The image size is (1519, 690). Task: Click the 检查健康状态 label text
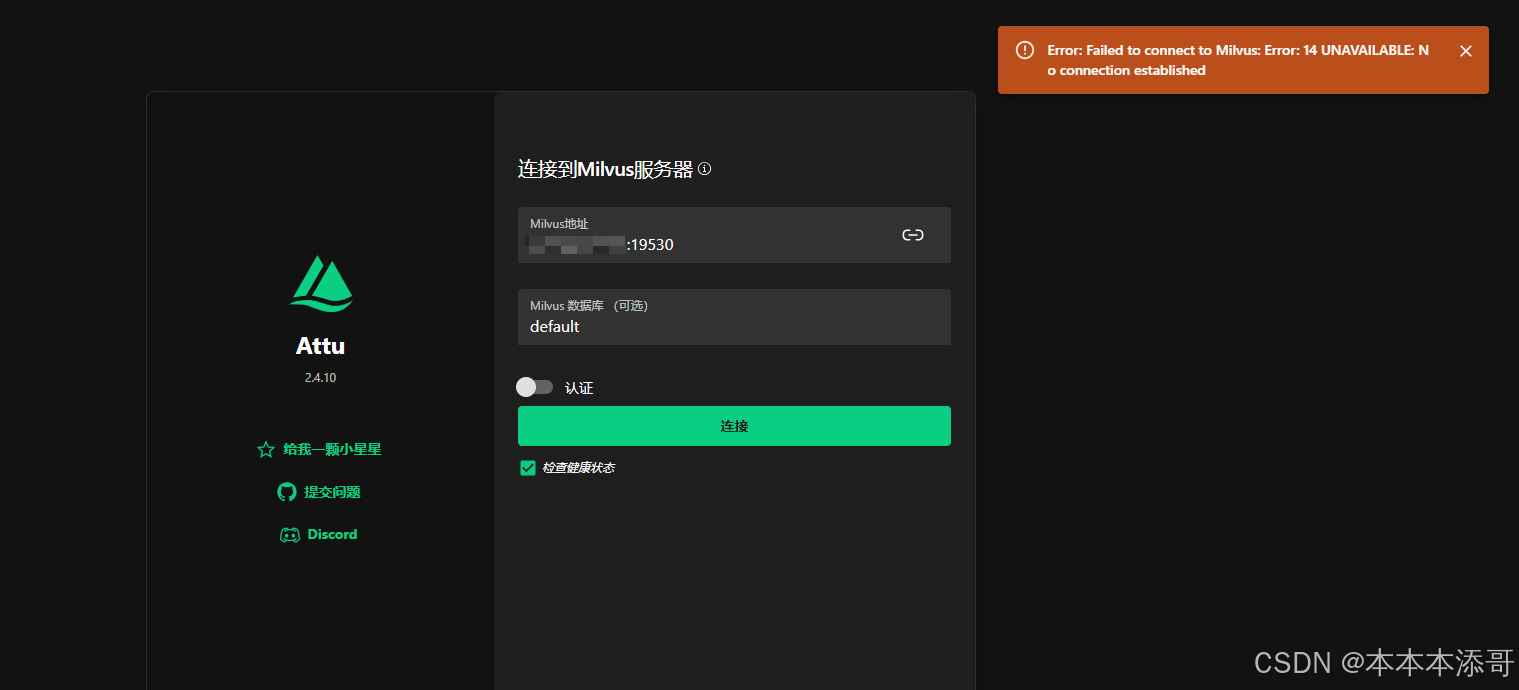pos(578,468)
